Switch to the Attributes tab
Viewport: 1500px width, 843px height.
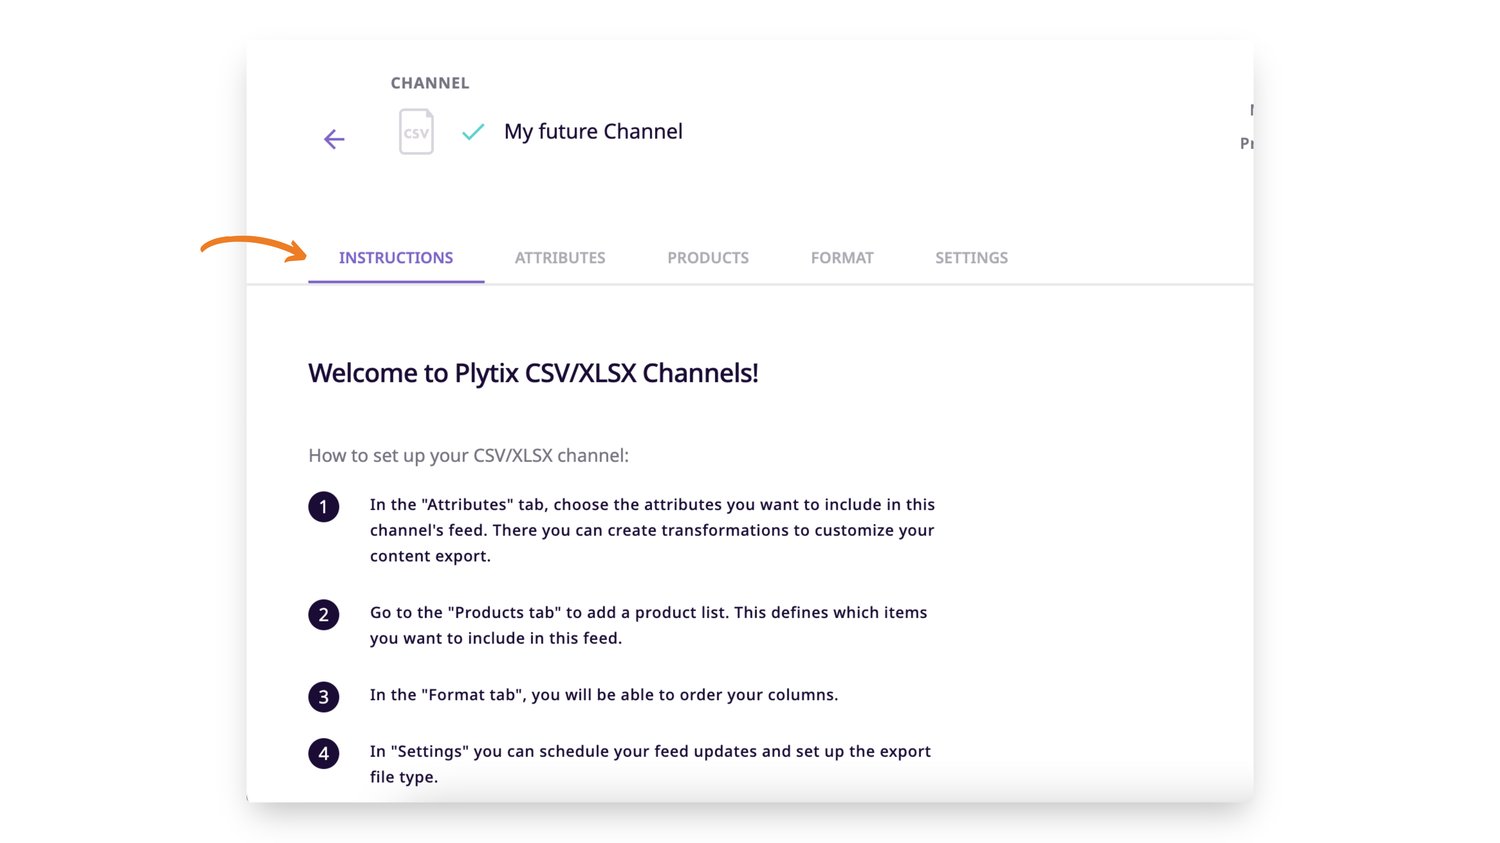(560, 257)
